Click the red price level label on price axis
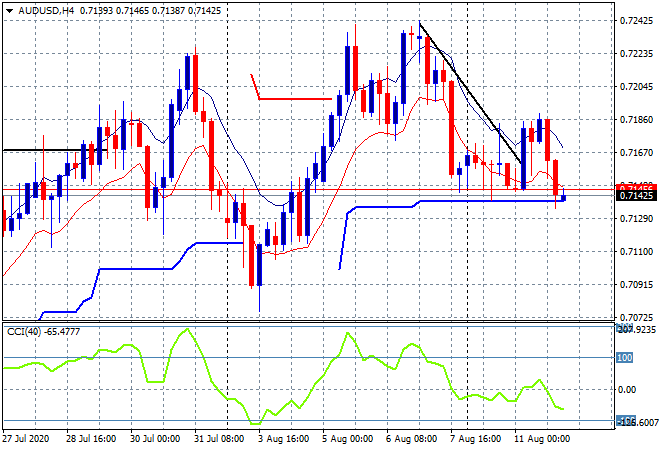The width and height of the screenshot is (660, 450). tap(636, 187)
